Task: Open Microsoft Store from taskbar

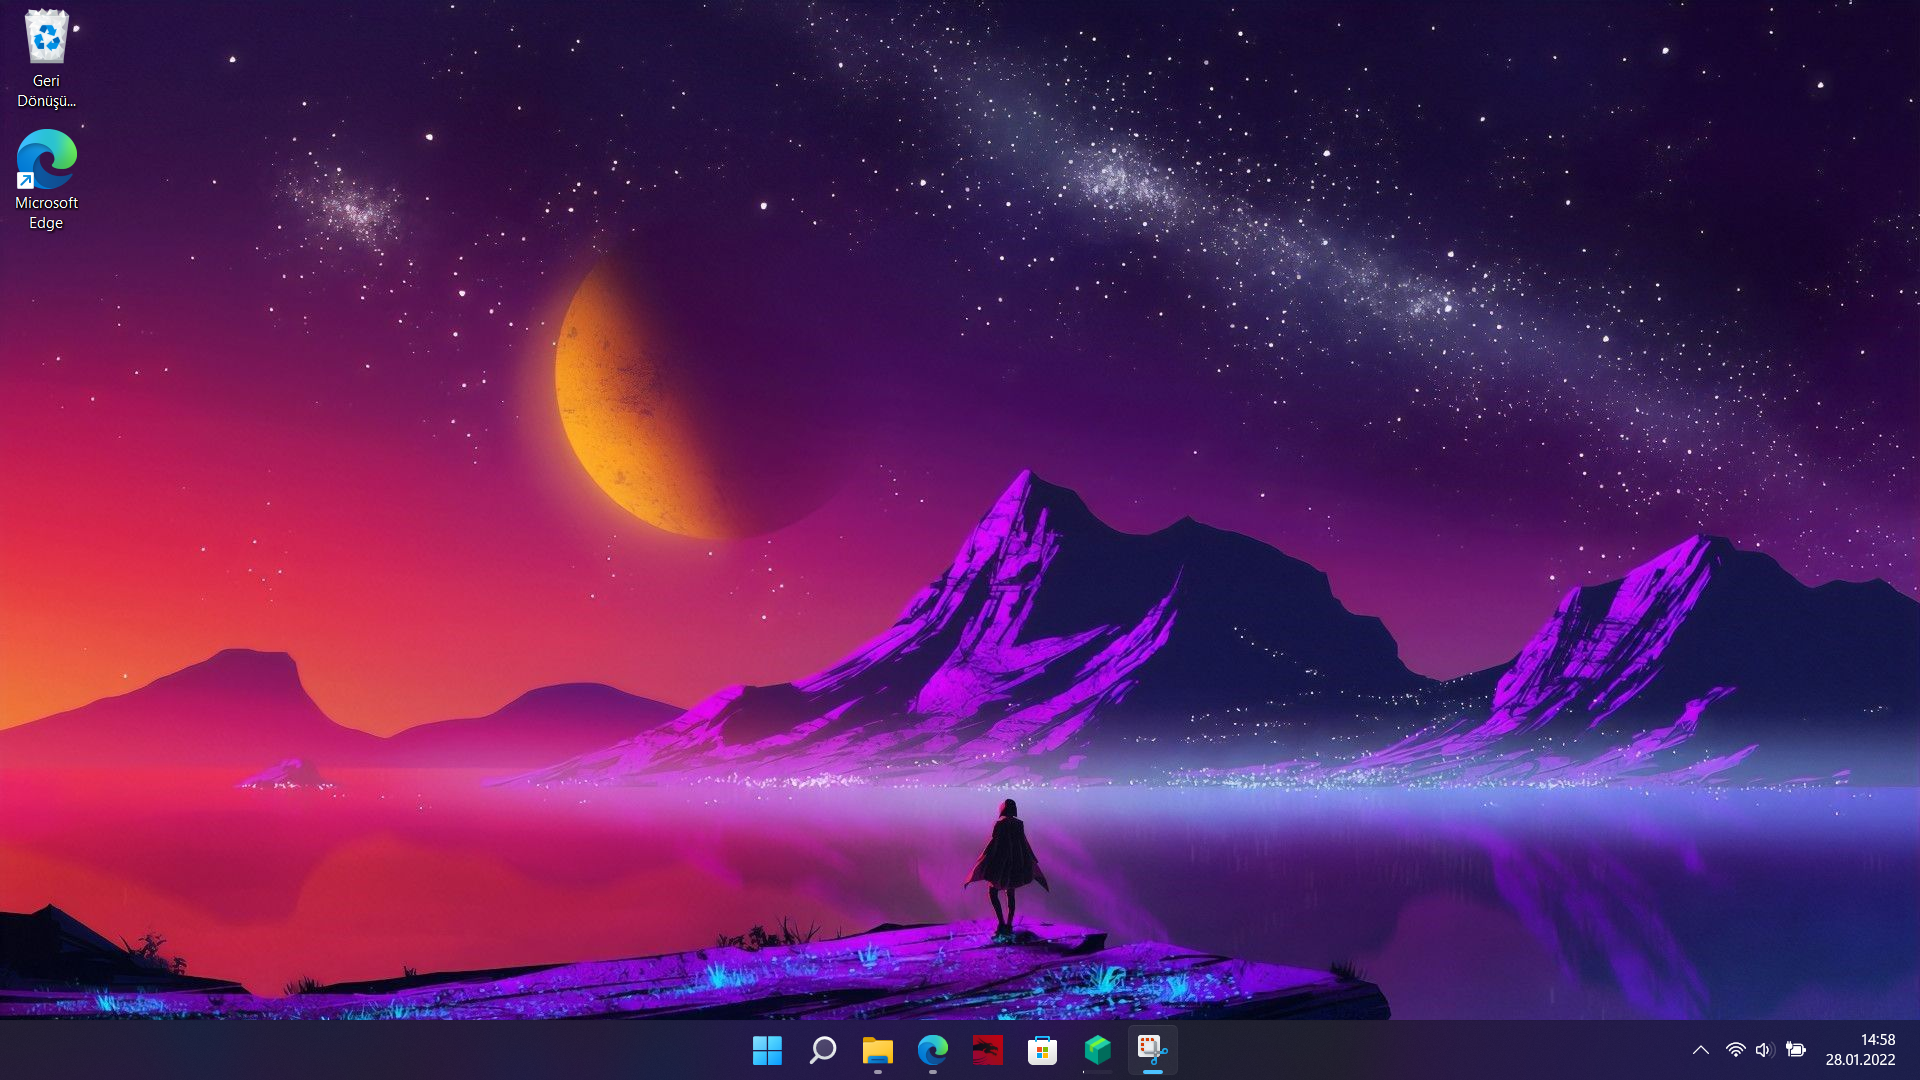Action: (1042, 1050)
